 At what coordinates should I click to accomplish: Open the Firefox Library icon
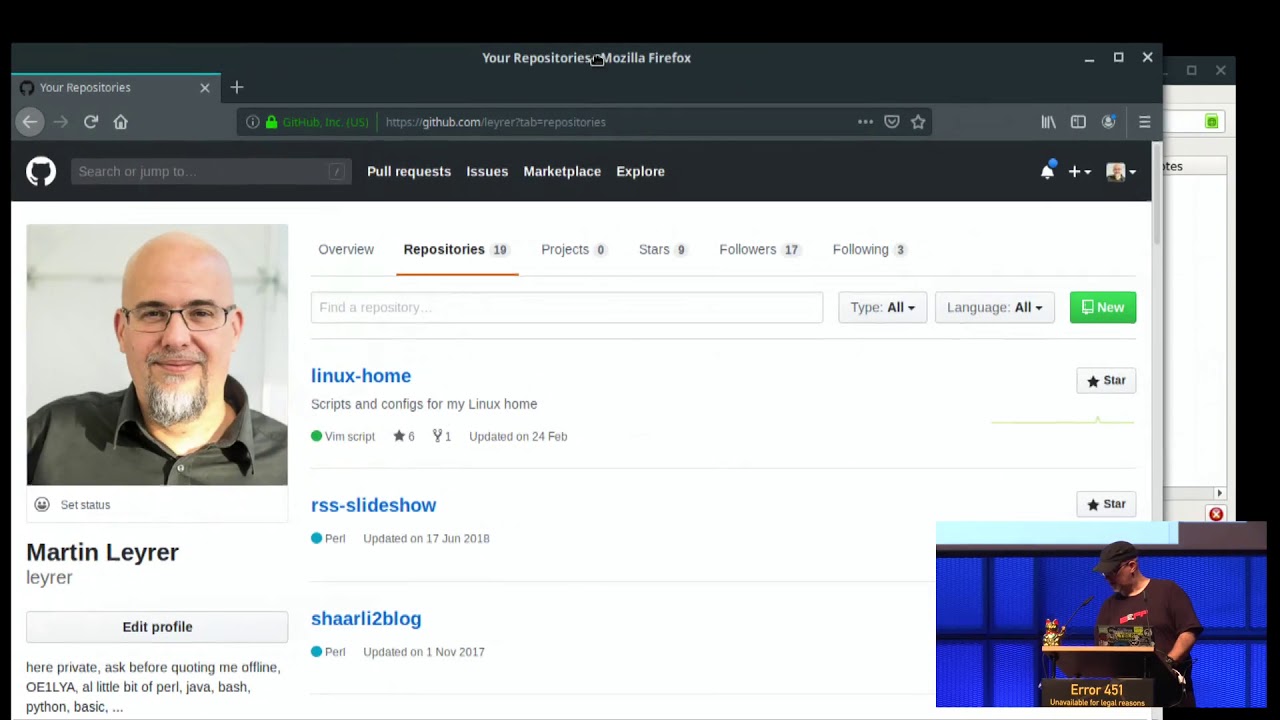tap(1048, 122)
